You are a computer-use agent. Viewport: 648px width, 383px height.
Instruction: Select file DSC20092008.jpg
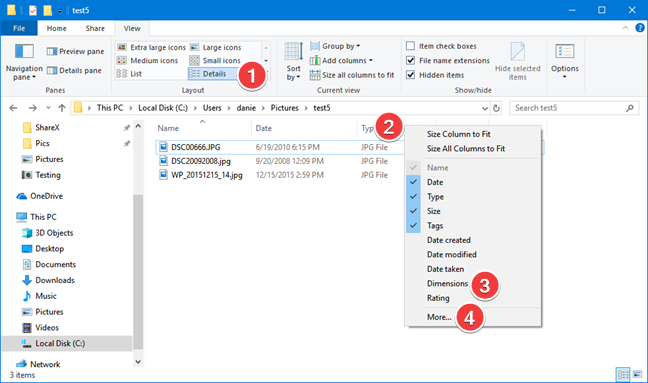pyautogui.click(x=201, y=161)
